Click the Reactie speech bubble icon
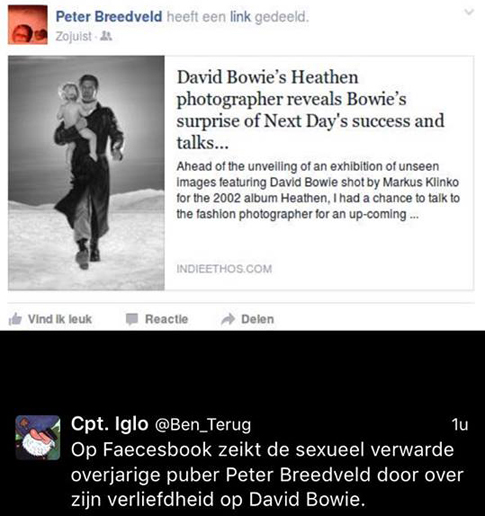The width and height of the screenshot is (485, 516). (132, 319)
